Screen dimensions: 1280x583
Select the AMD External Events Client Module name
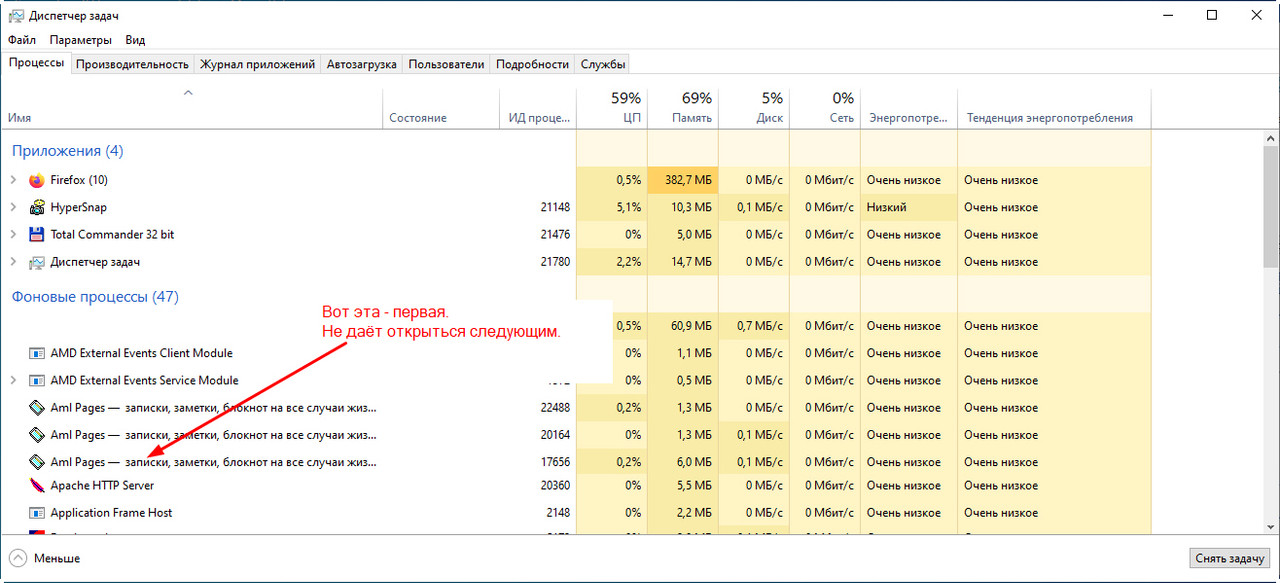click(x=141, y=353)
